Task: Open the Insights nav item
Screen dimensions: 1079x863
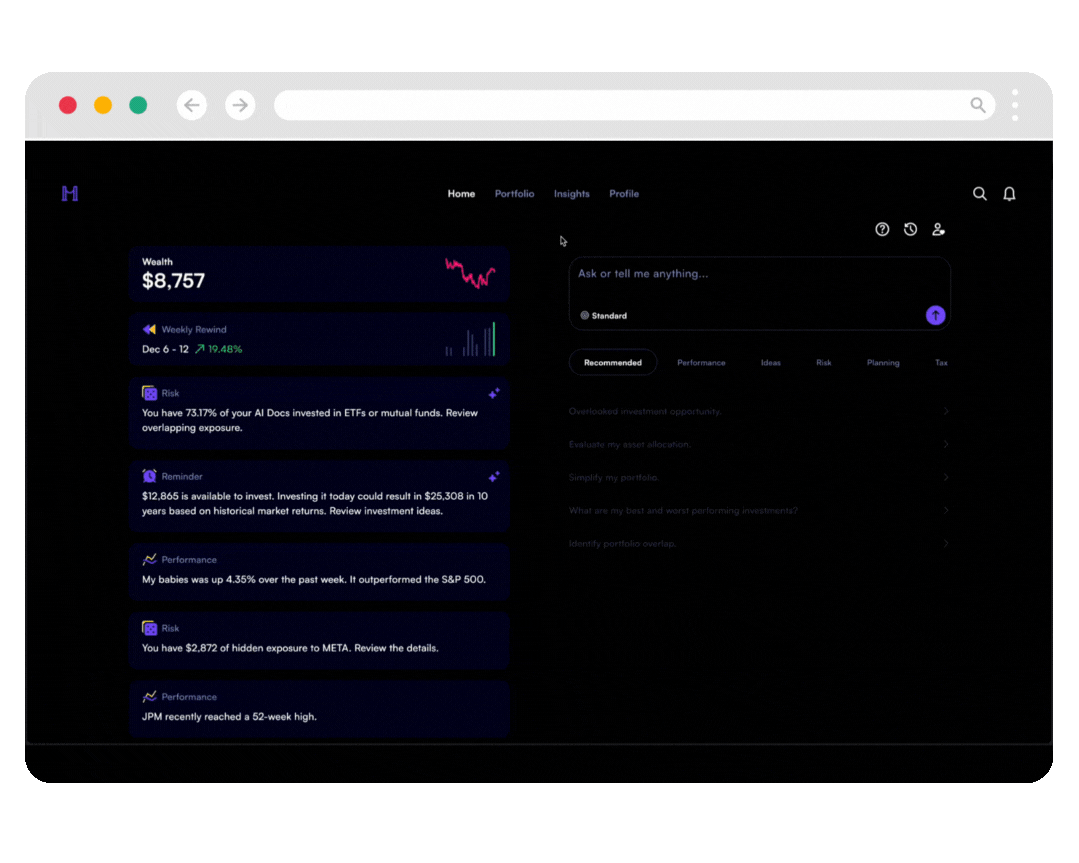Action: (571, 194)
